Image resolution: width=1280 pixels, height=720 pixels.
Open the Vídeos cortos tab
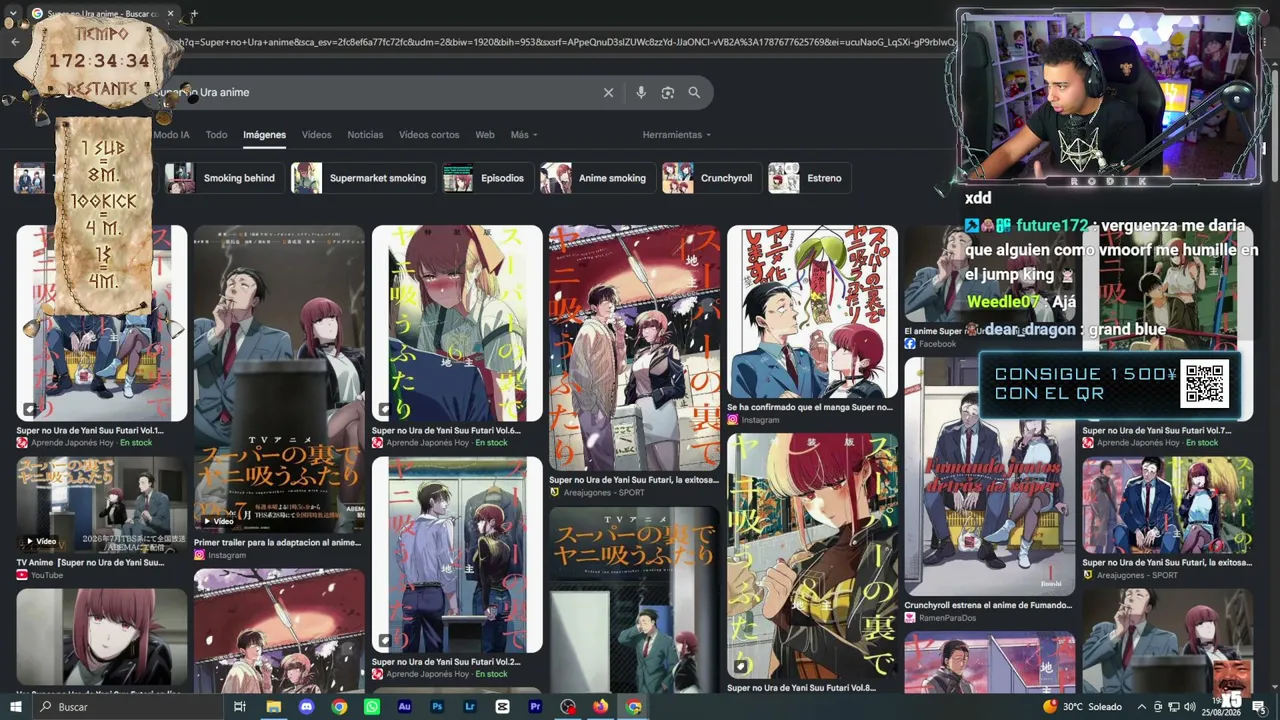pyautogui.click(x=429, y=135)
